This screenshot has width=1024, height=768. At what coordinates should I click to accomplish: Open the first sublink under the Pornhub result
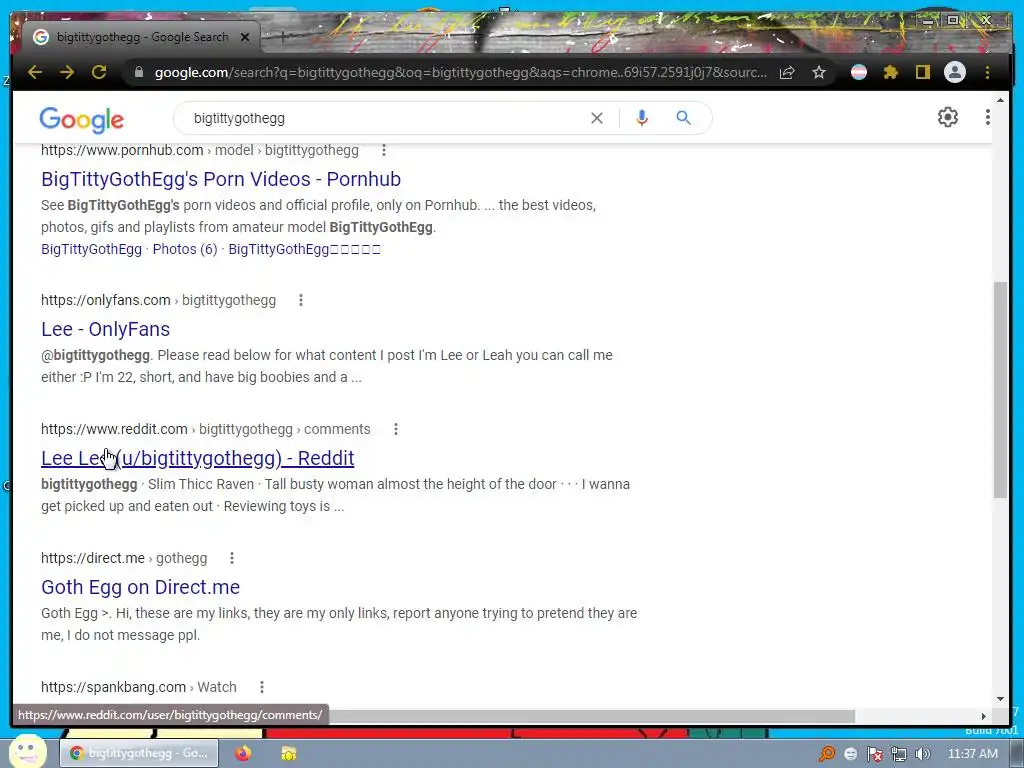91,249
